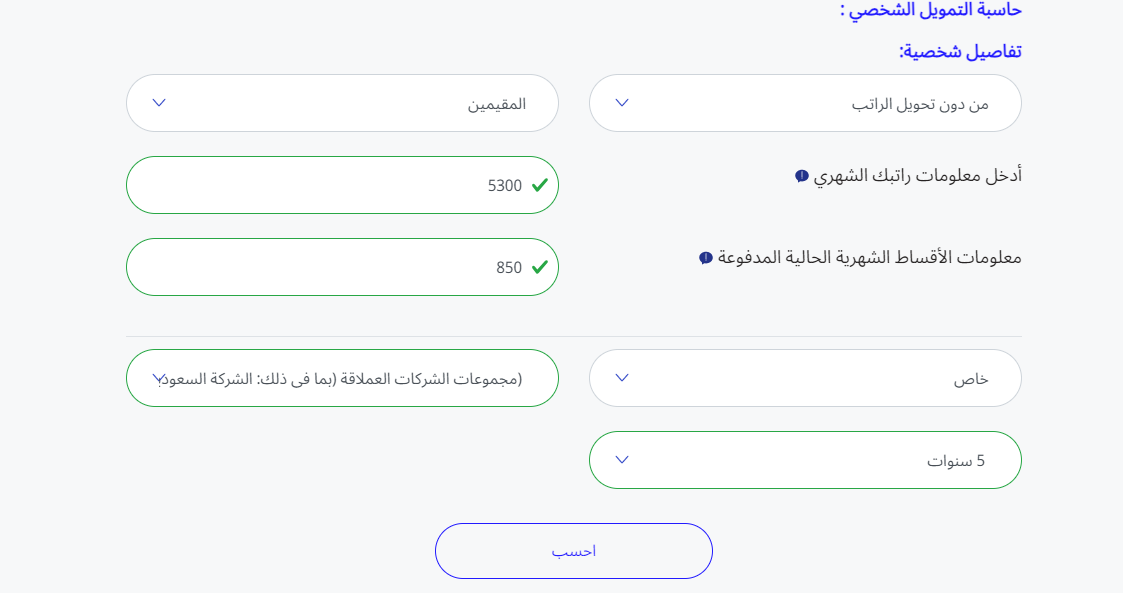The height and width of the screenshot is (593, 1123).
Task: Expand the 'المقيمين' residency dropdown
Action: (x=342, y=103)
